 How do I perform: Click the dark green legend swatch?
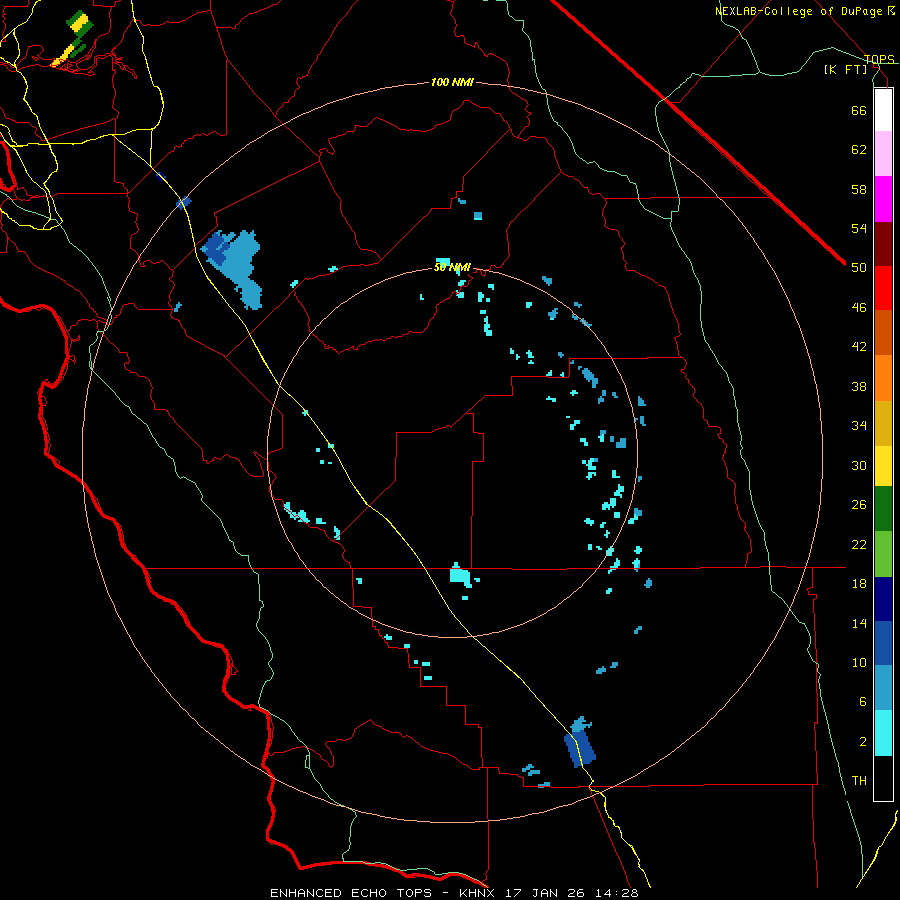coord(883,509)
